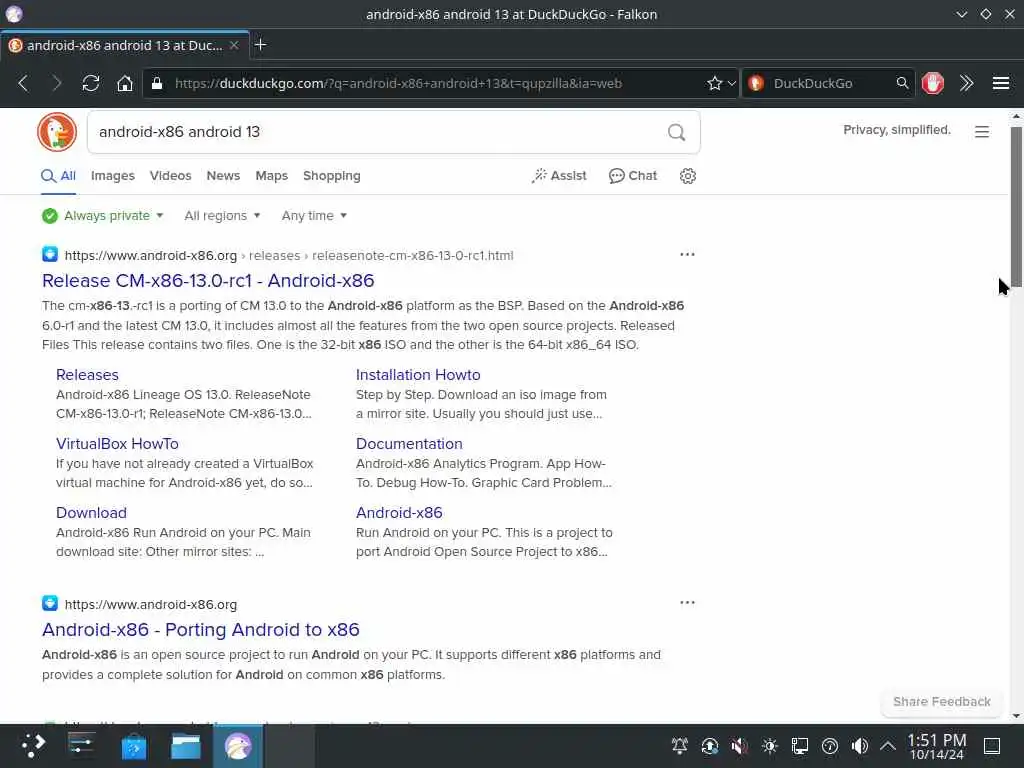Select the android-x86 android 13 tab
Screen dimensions: 1024x768
pyautogui.click(x=124, y=45)
